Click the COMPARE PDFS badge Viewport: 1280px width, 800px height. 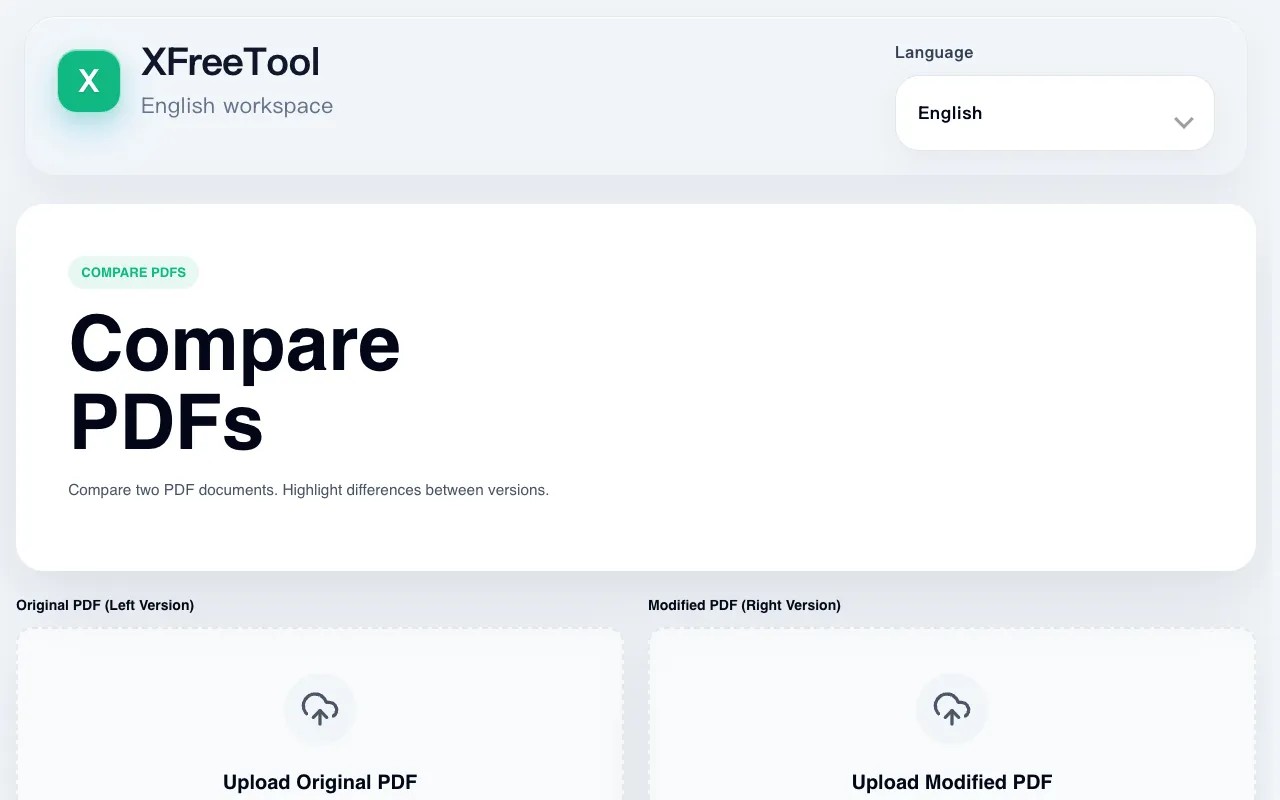[x=133, y=272]
